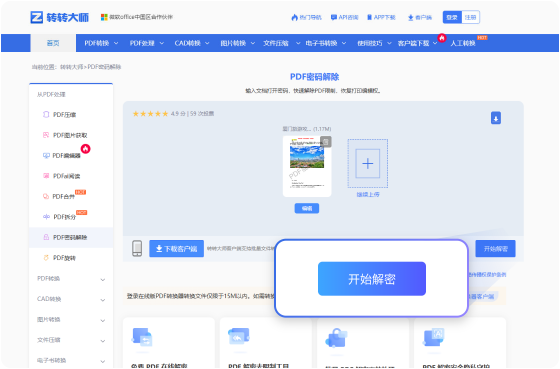Go to the 首页 tab
The width and height of the screenshot is (560, 369).
click(x=53, y=43)
